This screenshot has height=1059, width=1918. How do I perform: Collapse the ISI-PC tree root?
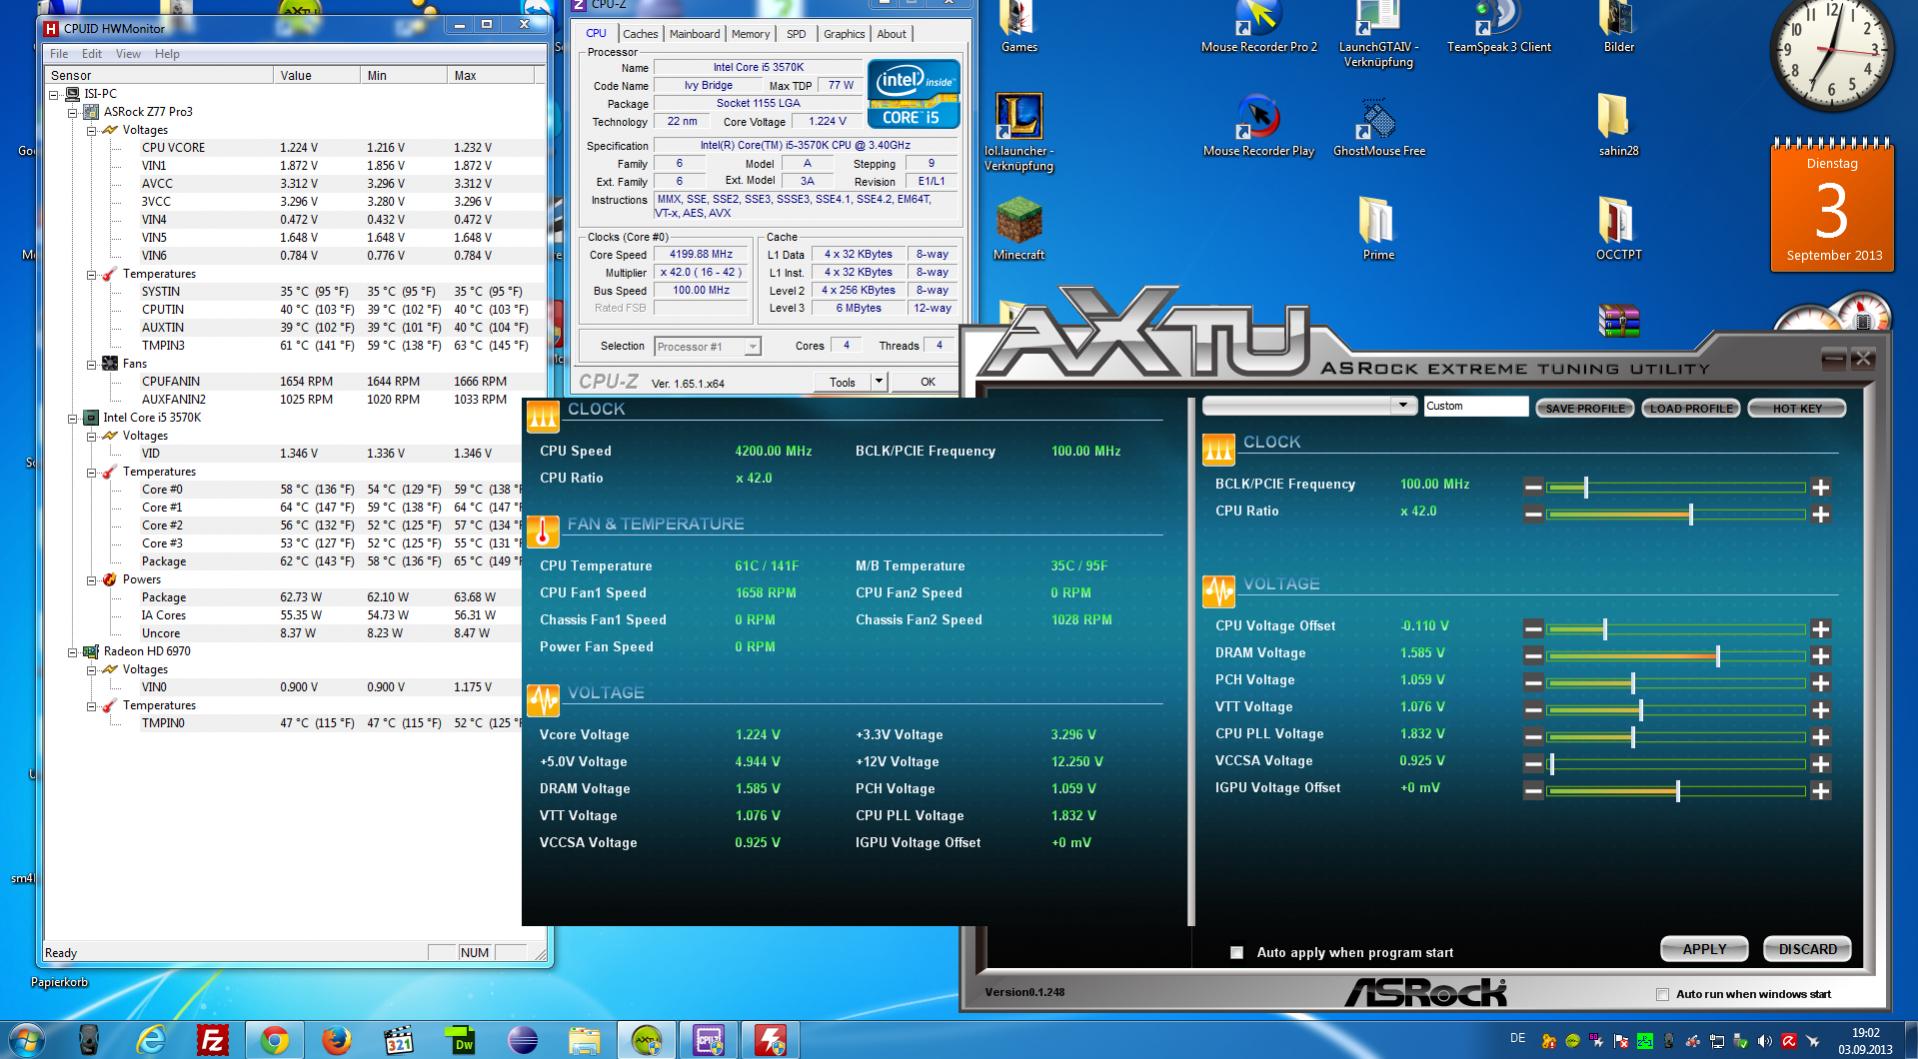pos(55,94)
